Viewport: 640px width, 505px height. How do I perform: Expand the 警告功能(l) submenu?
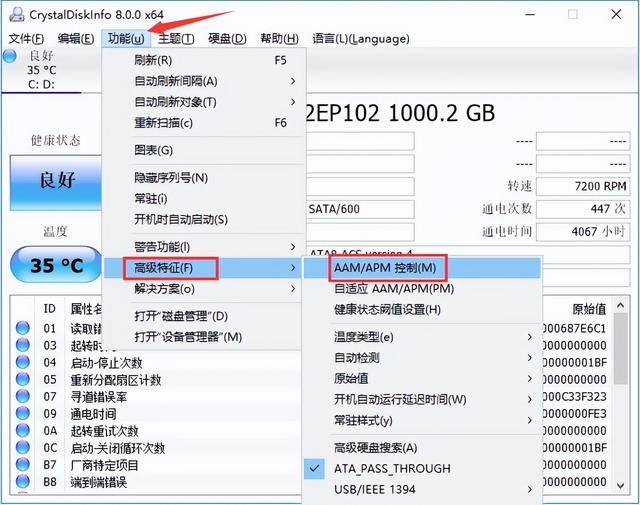coord(203,247)
